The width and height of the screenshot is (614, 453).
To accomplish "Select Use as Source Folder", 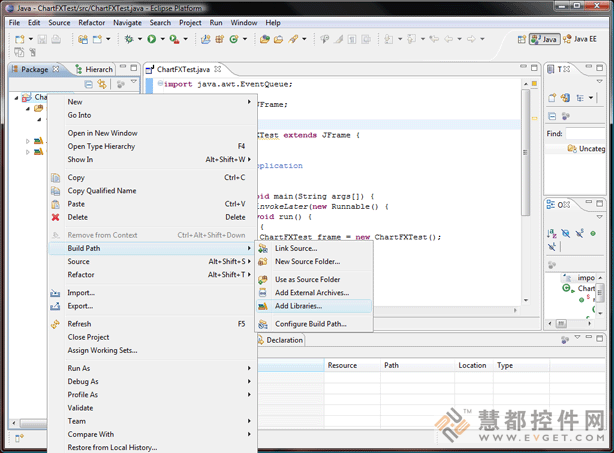I will [314, 280].
